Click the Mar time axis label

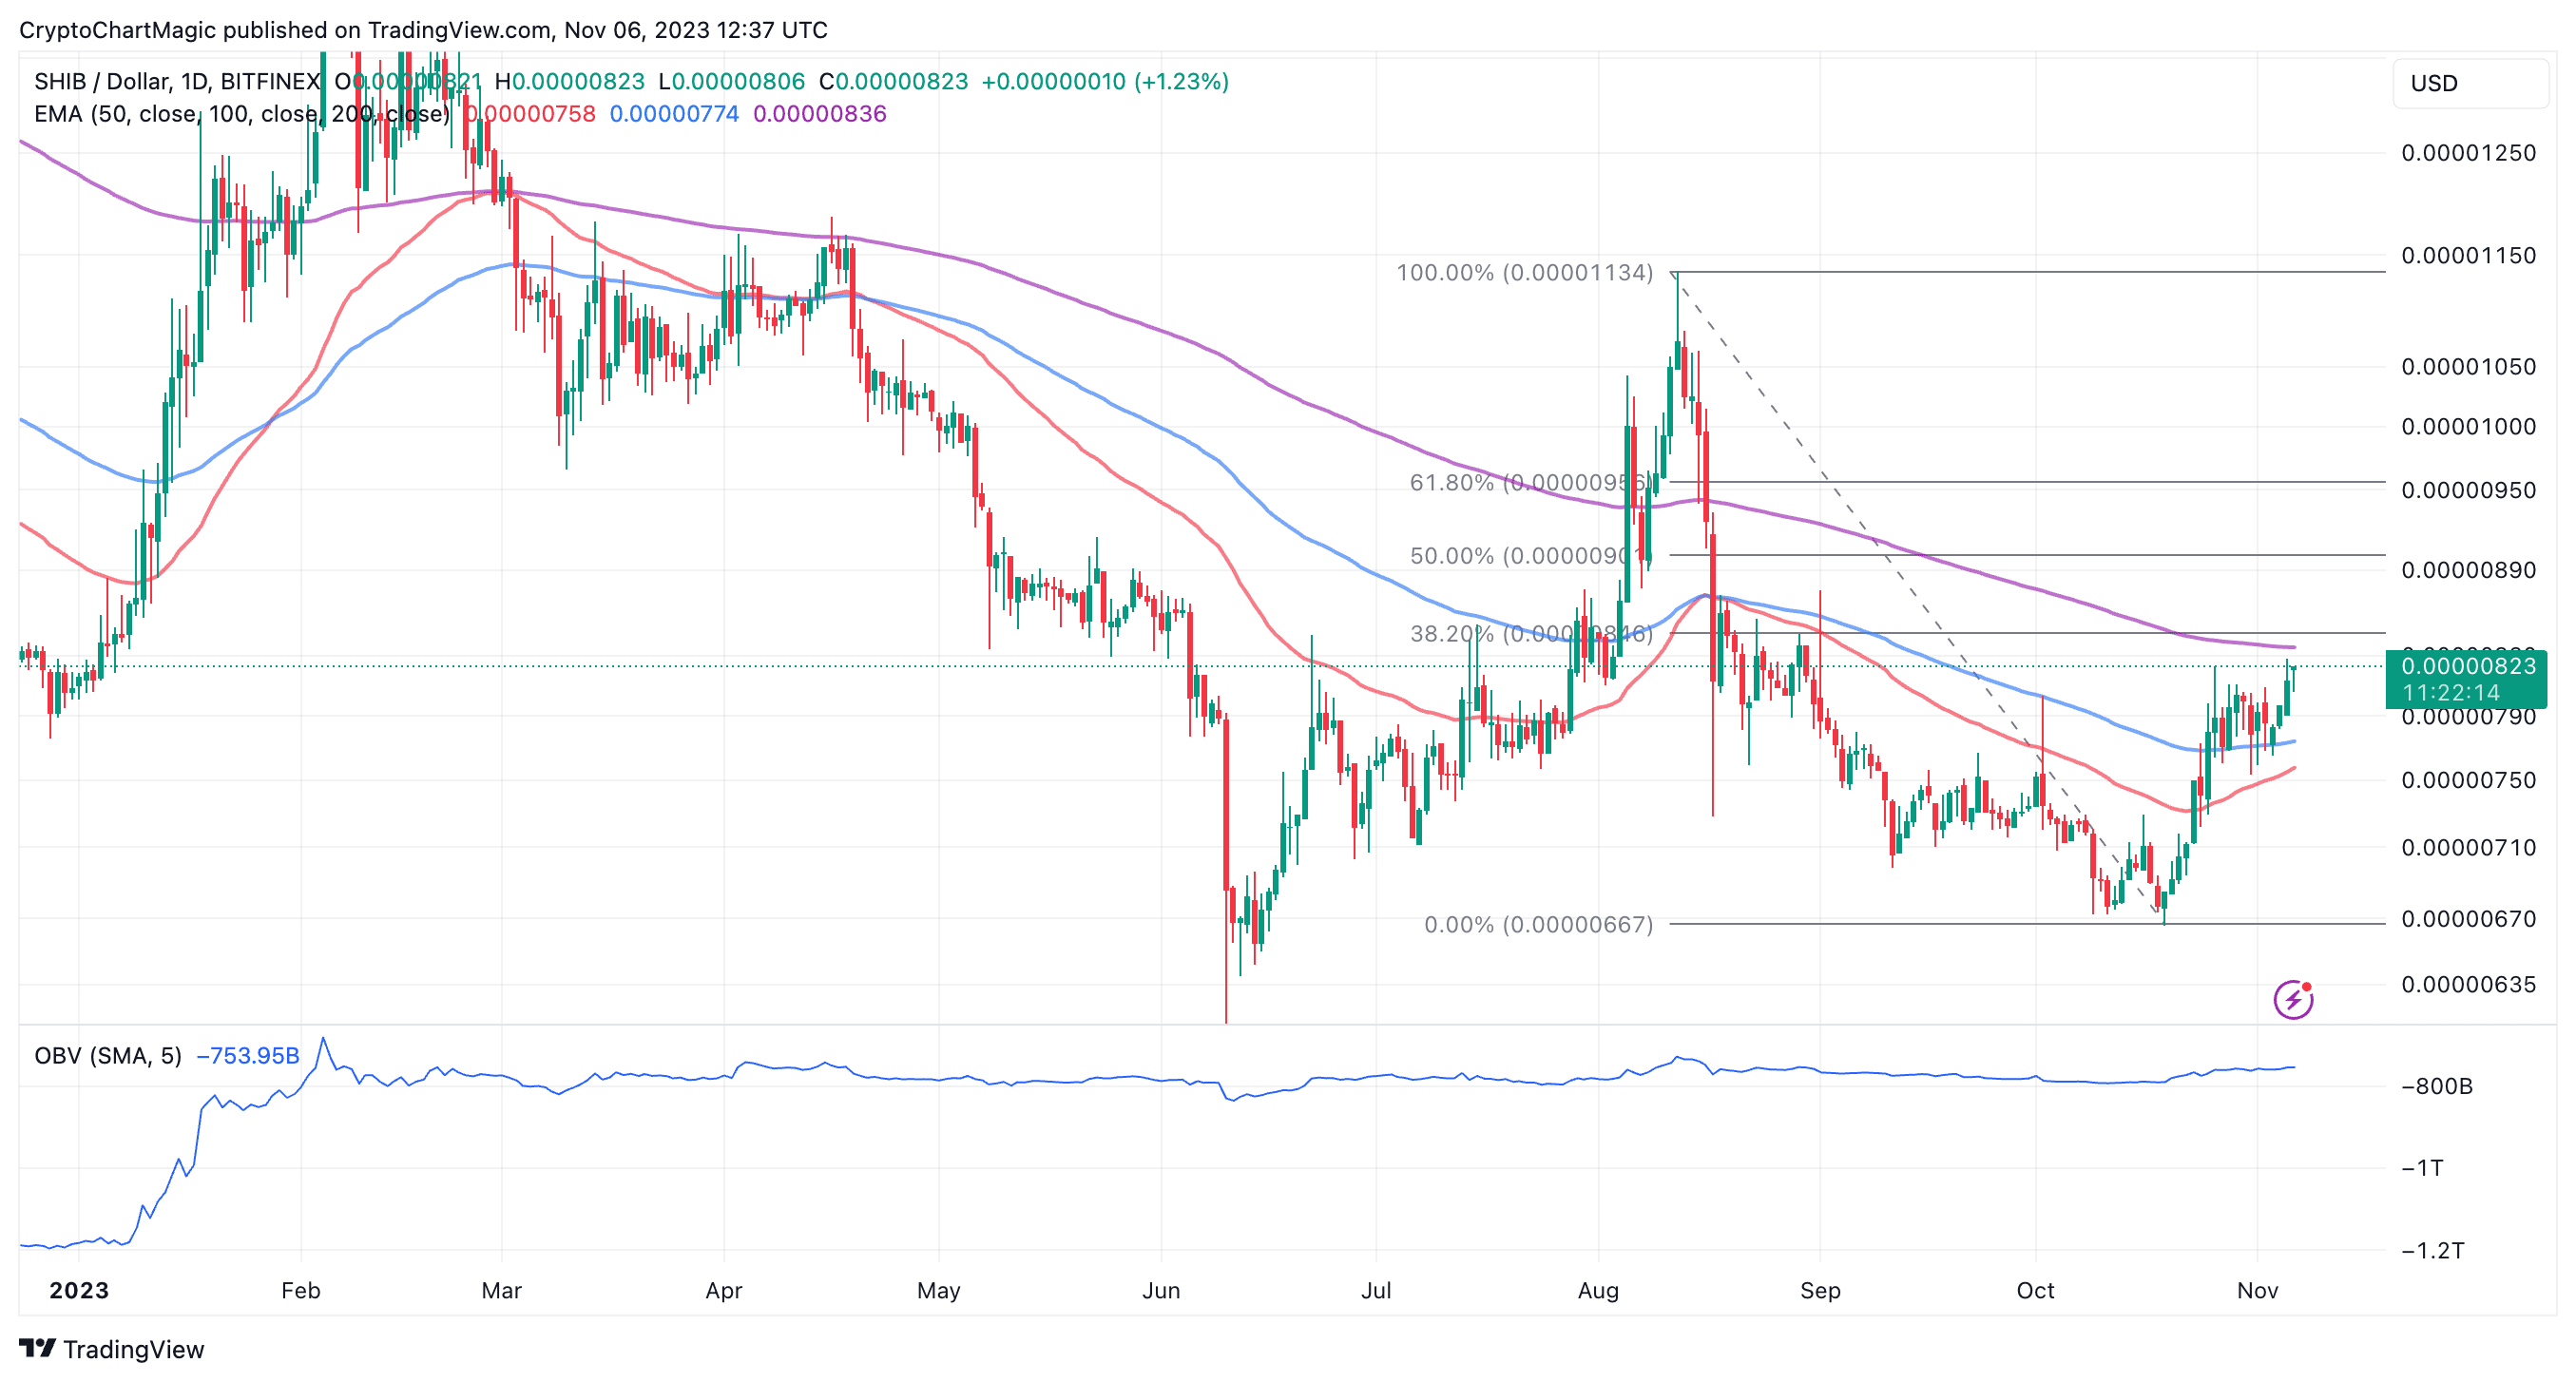coord(501,1290)
